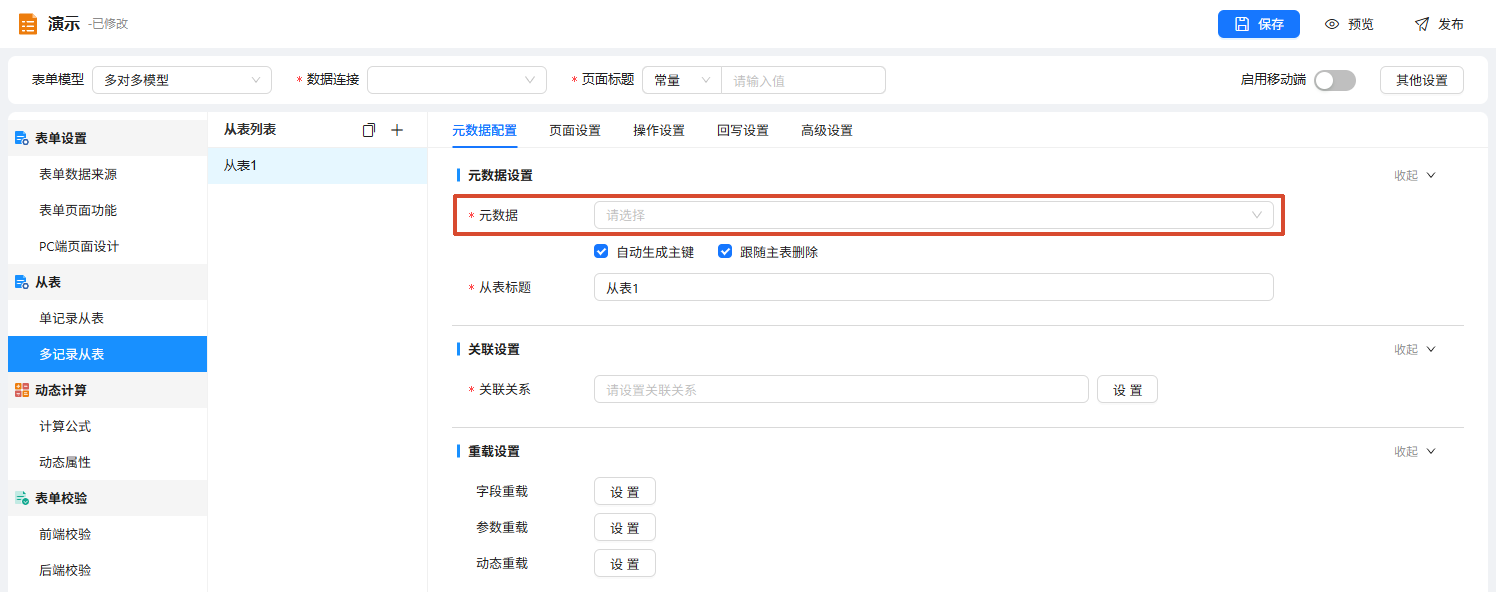Click the 动态计算 section icon
Screen dimensions: 1496x592
[22, 390]
